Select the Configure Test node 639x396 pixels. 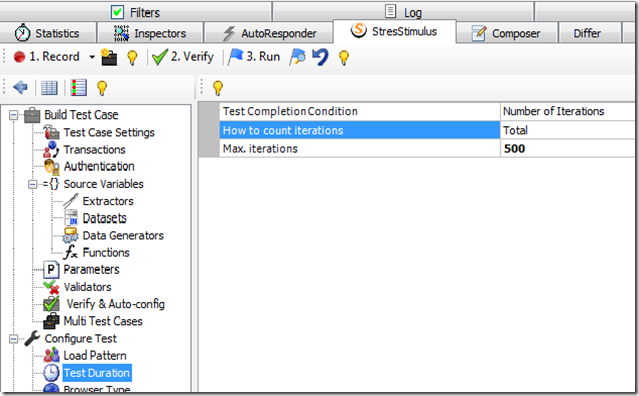(x=80, y=339)
